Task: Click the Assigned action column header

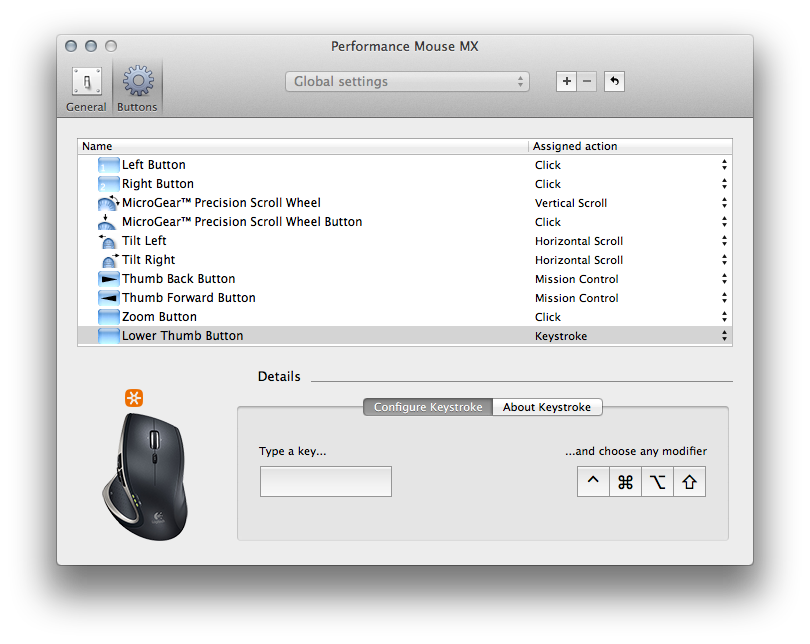Action: tap(630, 146)
